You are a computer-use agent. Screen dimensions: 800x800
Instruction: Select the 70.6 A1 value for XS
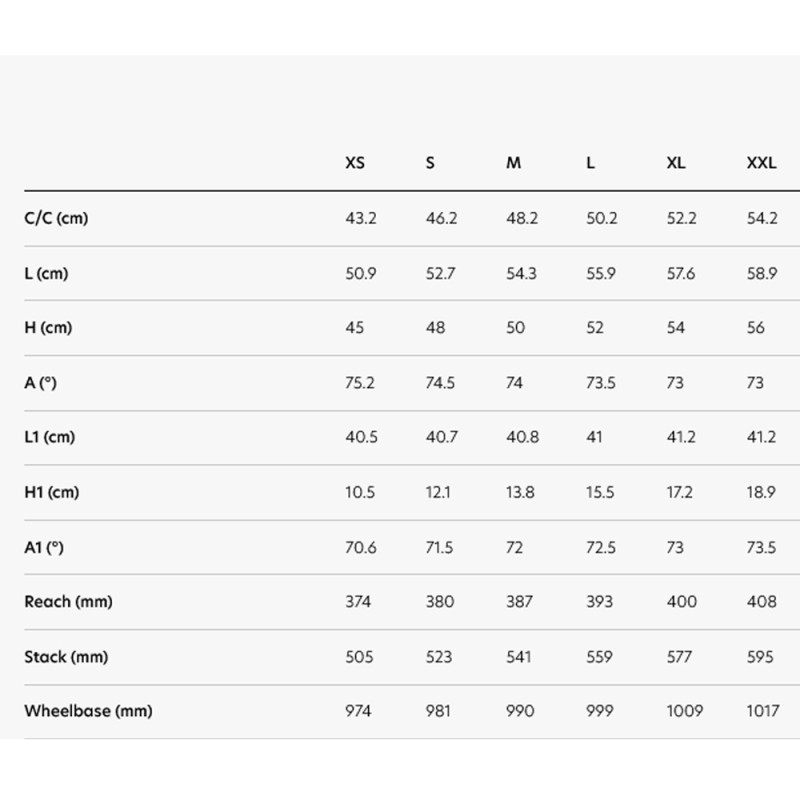click(360, 547)
